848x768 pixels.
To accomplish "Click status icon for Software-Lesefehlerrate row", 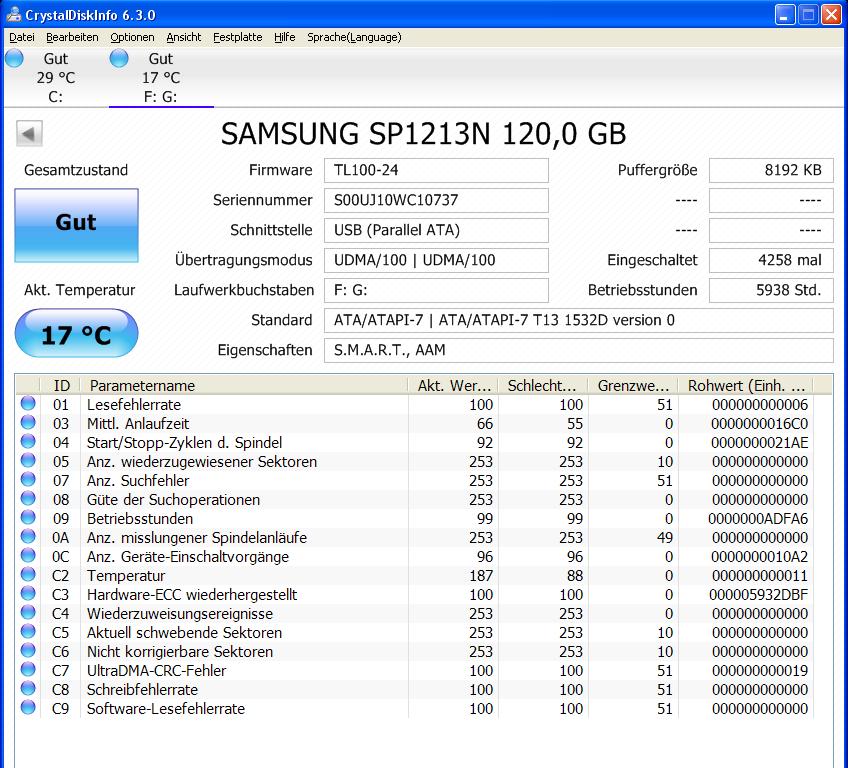I will point(28,707).
